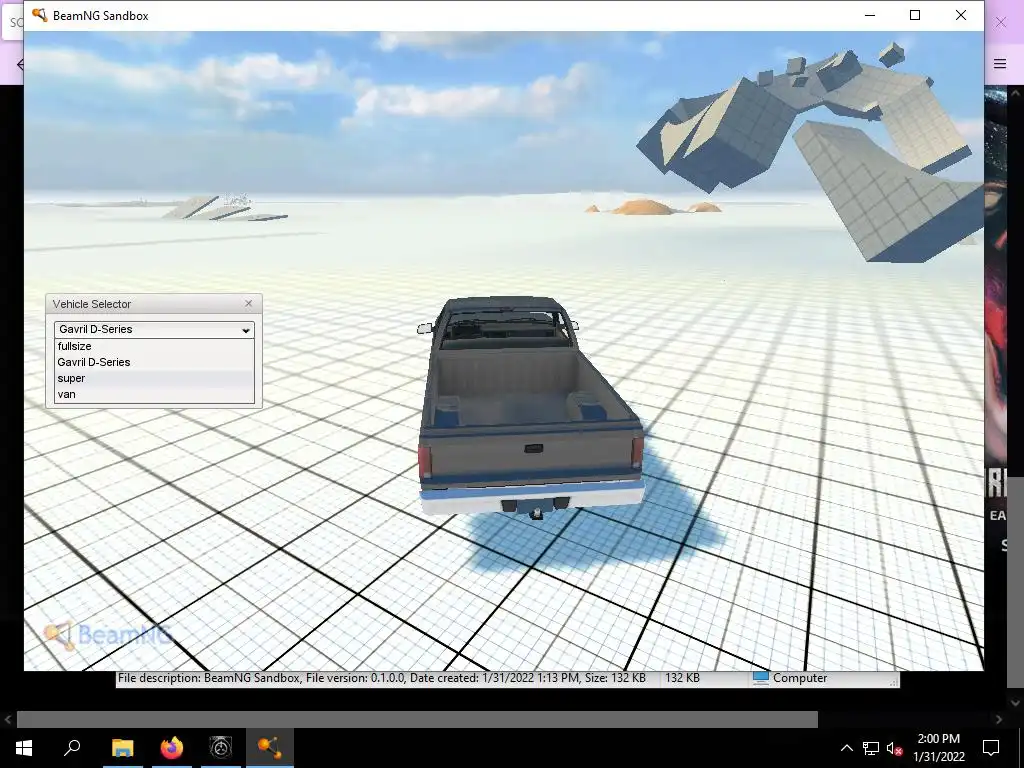Open the SCP app taskbar icon
Screen dimensions: 1024x768
(x=221, y=748)
